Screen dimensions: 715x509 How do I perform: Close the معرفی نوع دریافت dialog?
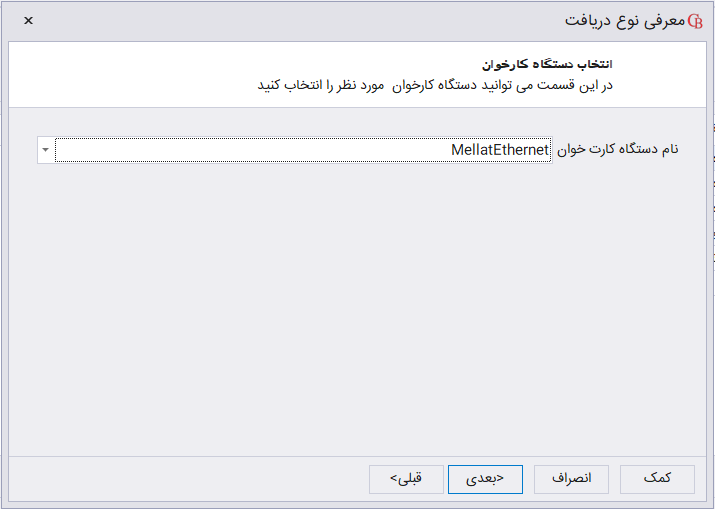pyautogui.click(x=28, y=20)
